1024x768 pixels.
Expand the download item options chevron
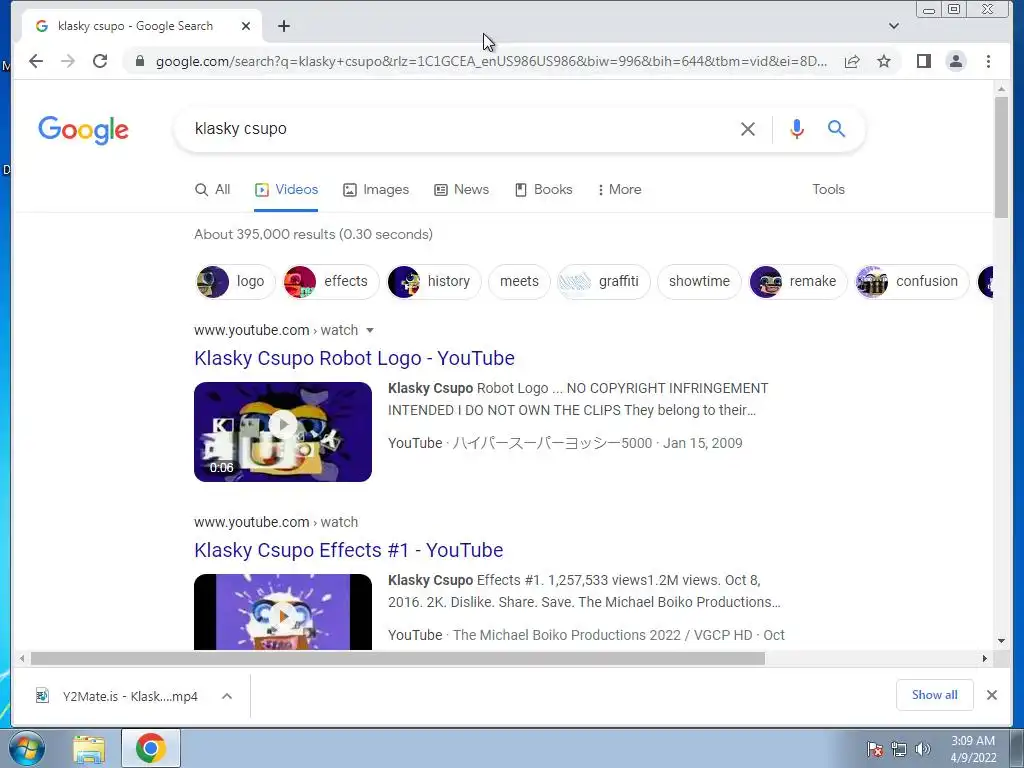pyautogui.click(x=227, y=696)
